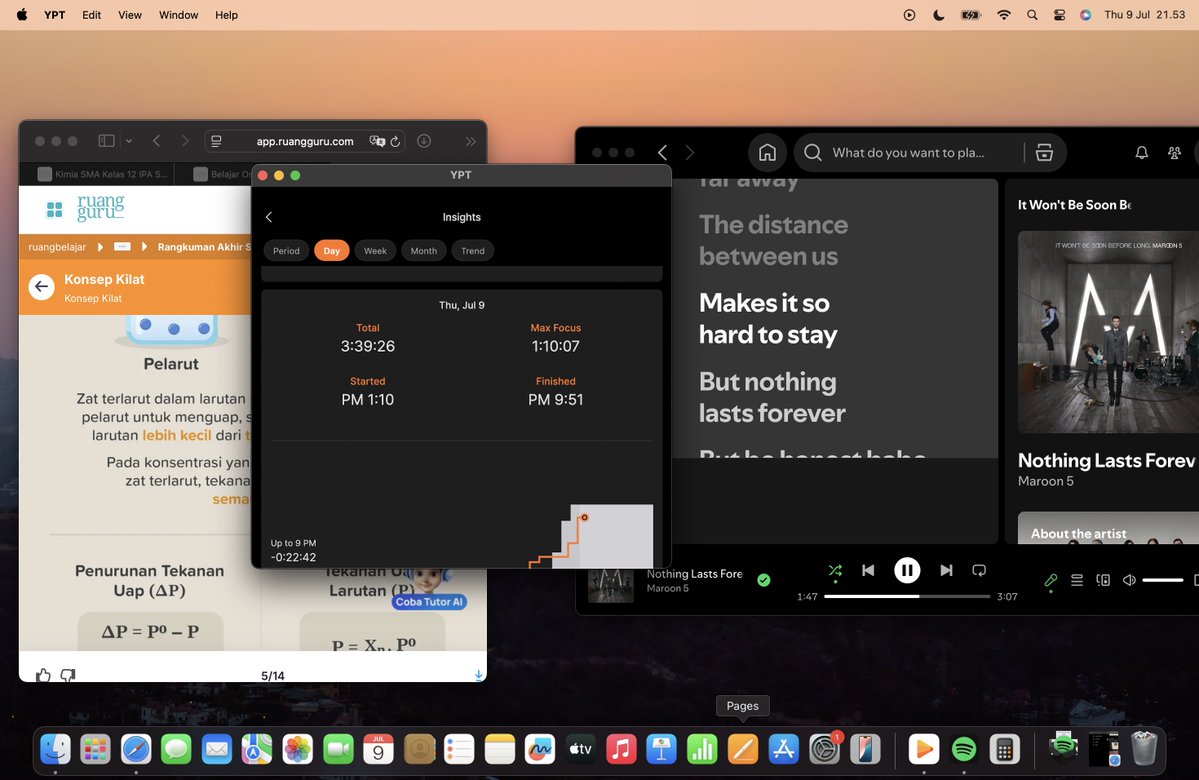Adjust the Spotify volume slider
The width and height of the screenshot is (1199, 780).
click(1162, 580)
